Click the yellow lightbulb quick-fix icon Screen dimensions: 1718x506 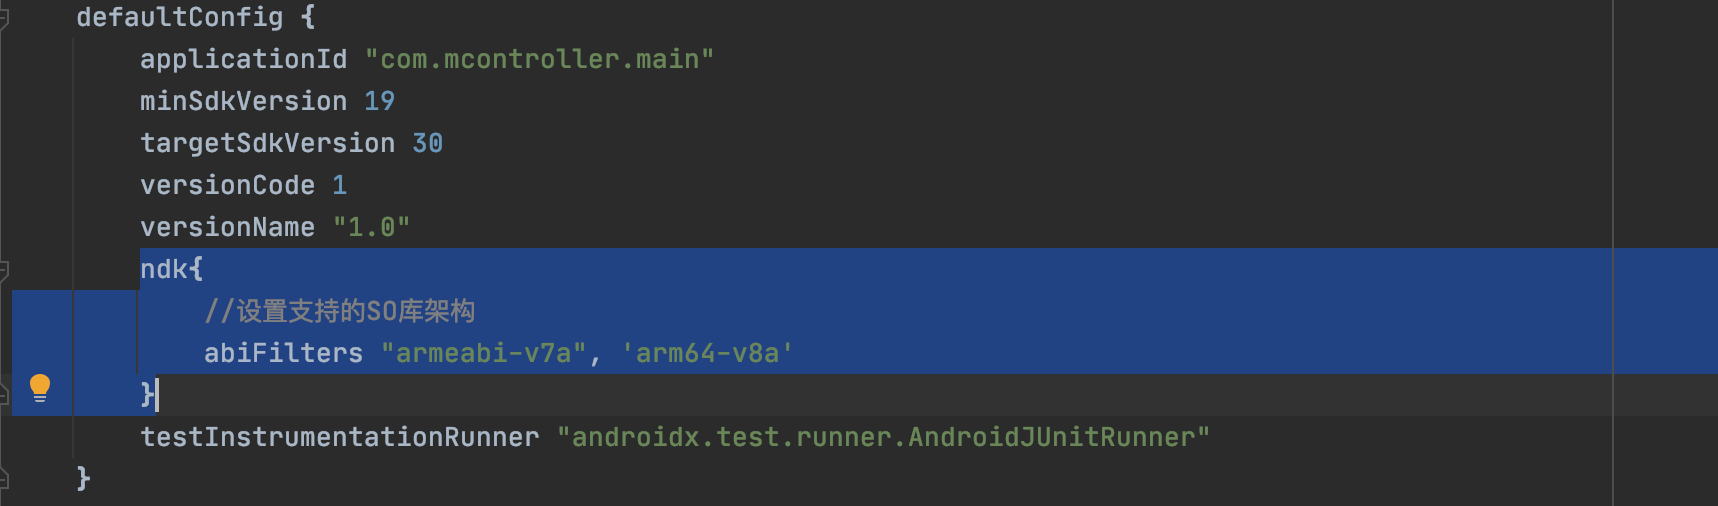(40, 387)
